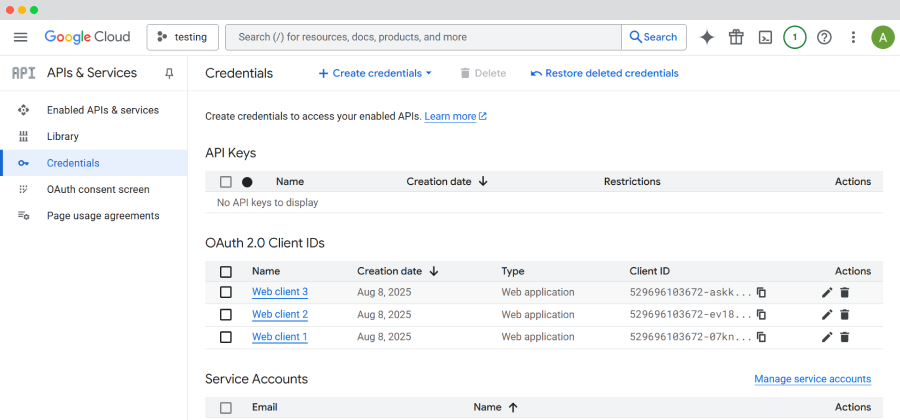Open Page usage agreements
900x420 pixels.
(x=94, y=216)
